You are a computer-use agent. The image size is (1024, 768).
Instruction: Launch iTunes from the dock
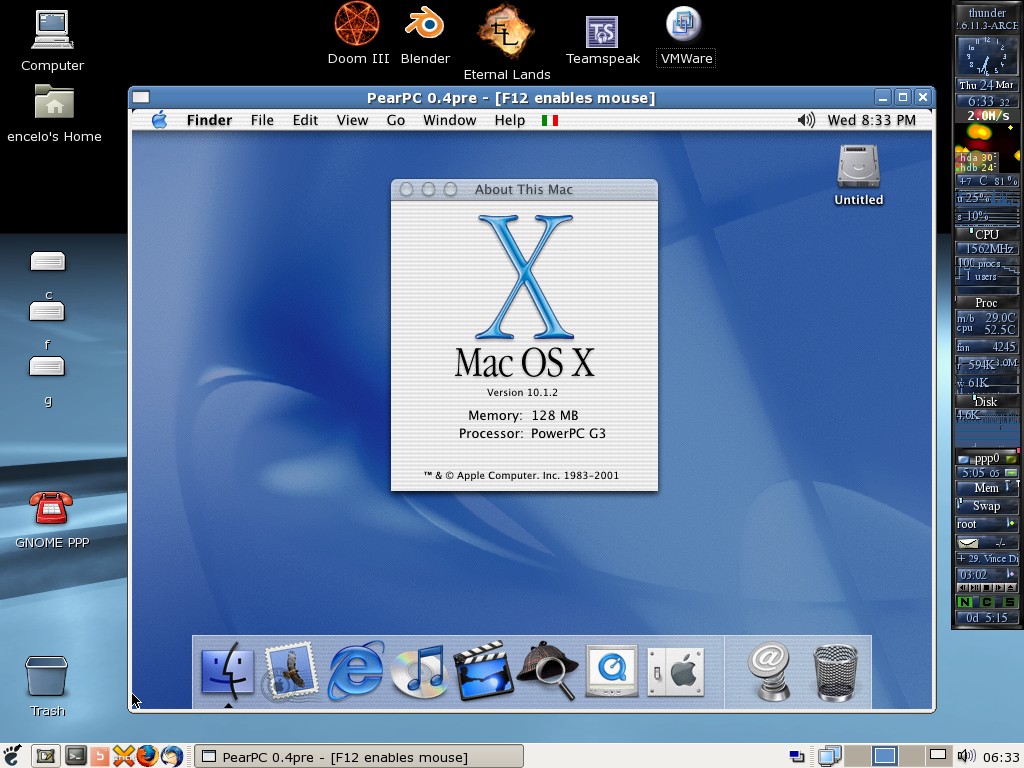coord(418,671)
